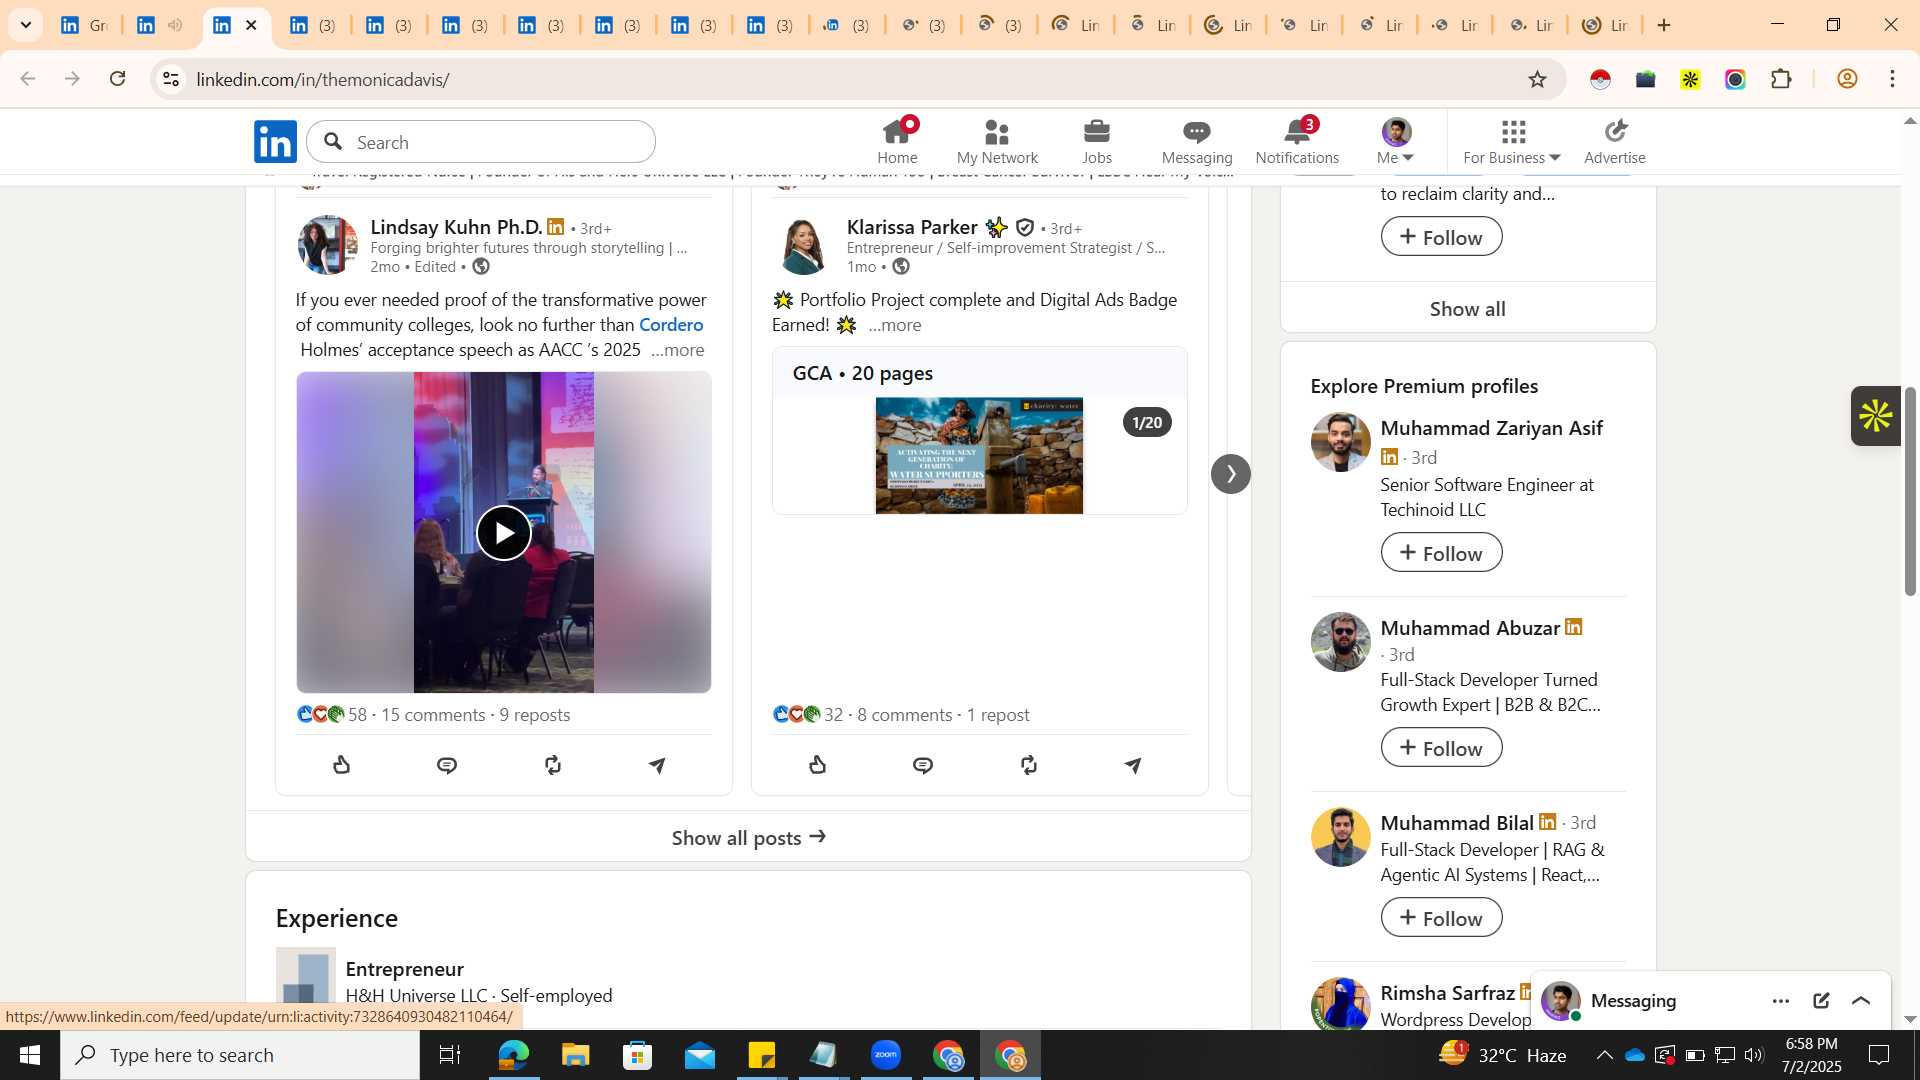
Task: View 9 reposts on Lindsay's post
Action: click(x=535, y=715)
